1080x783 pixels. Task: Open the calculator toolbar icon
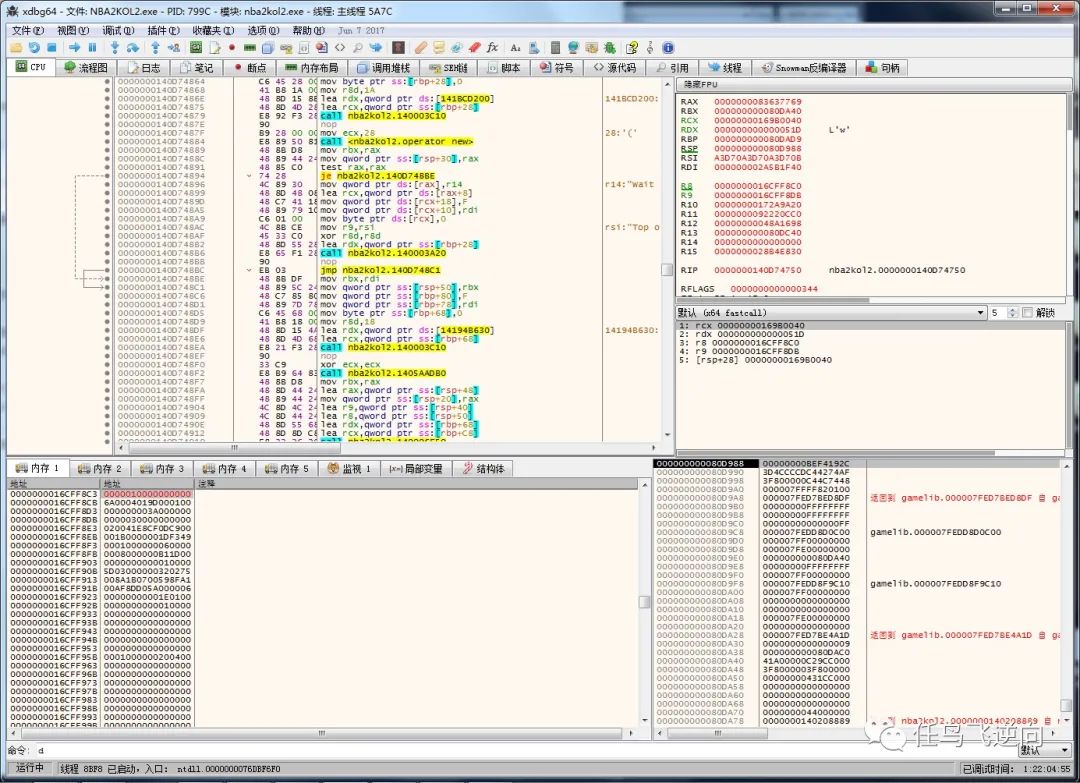pyautogui.click(x=556, y=47)
